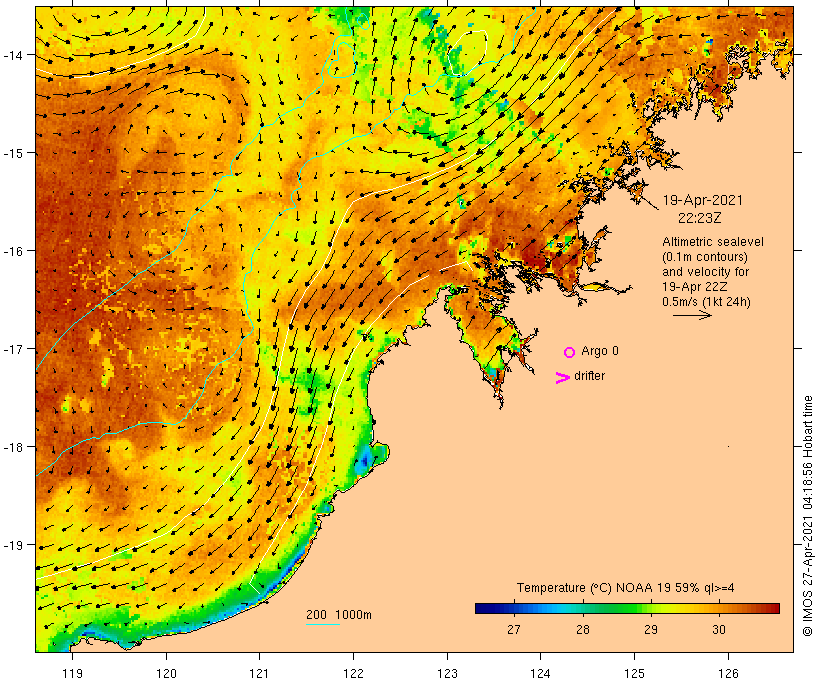Click the colorbar tick value 29
Viewport: 820px width, 680px height.
[x=651, y=630]
